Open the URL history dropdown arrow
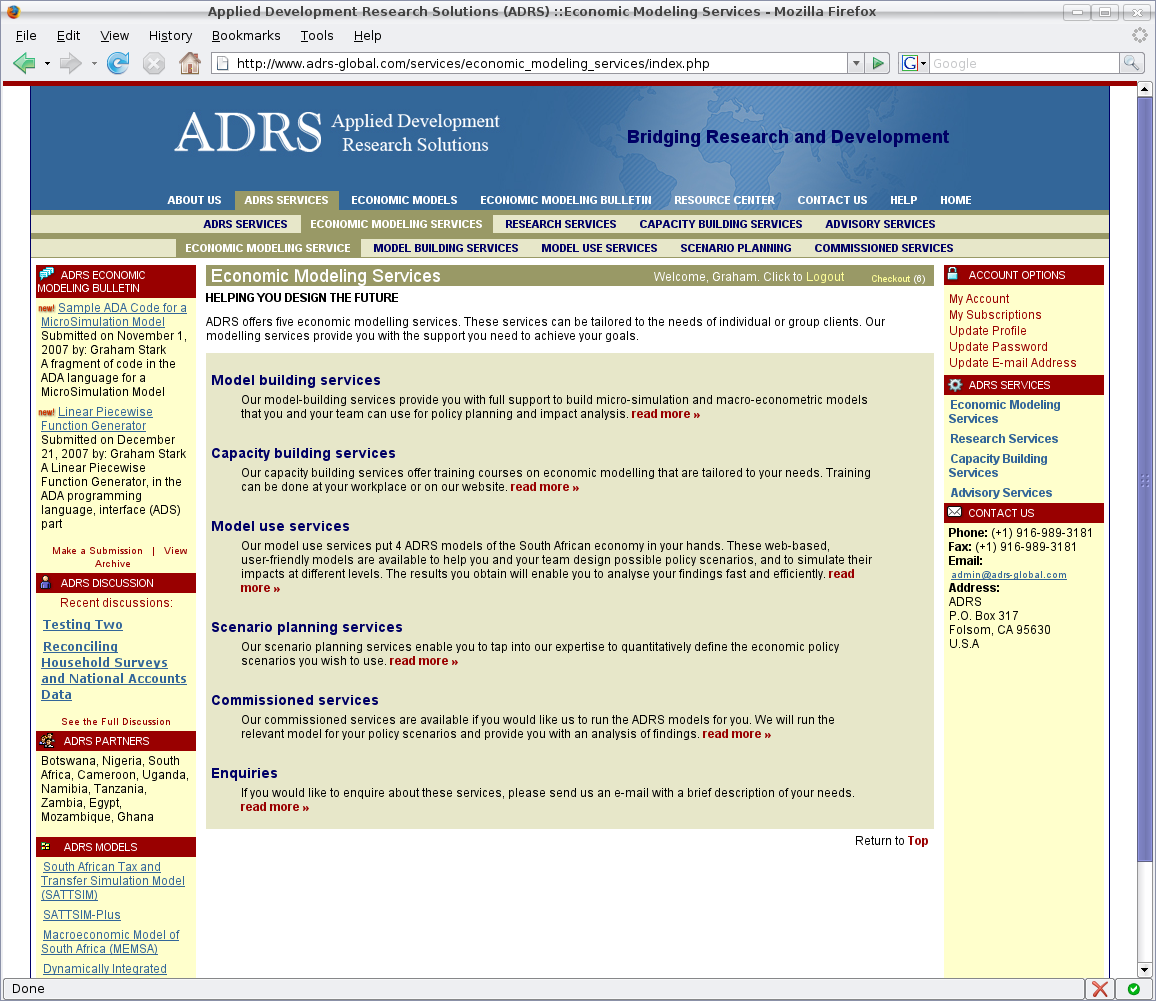The image size is (1156, 1001). 855,63
